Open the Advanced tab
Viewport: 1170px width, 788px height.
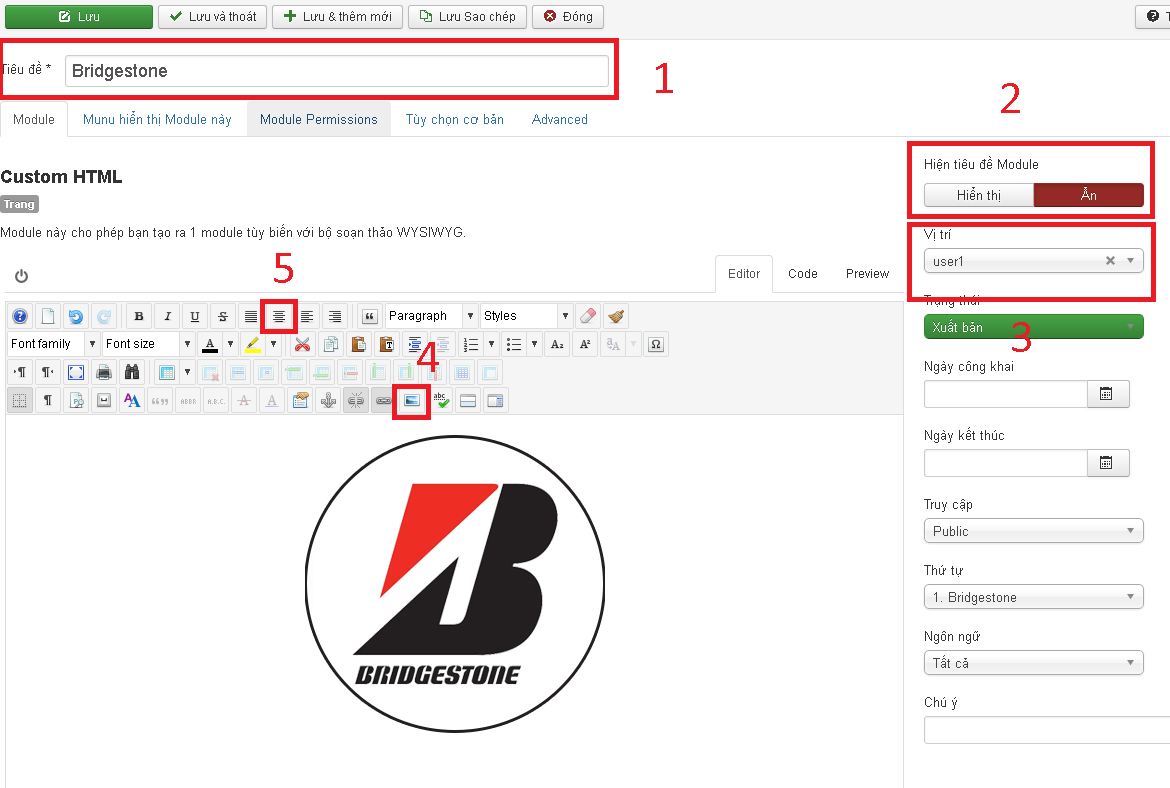pos(560,119)
